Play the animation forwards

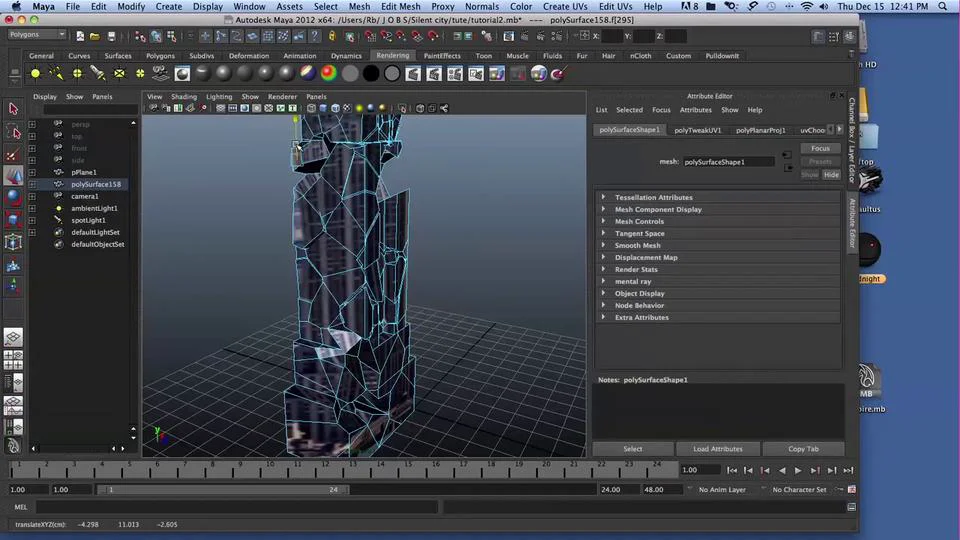[x=798, y=470]
